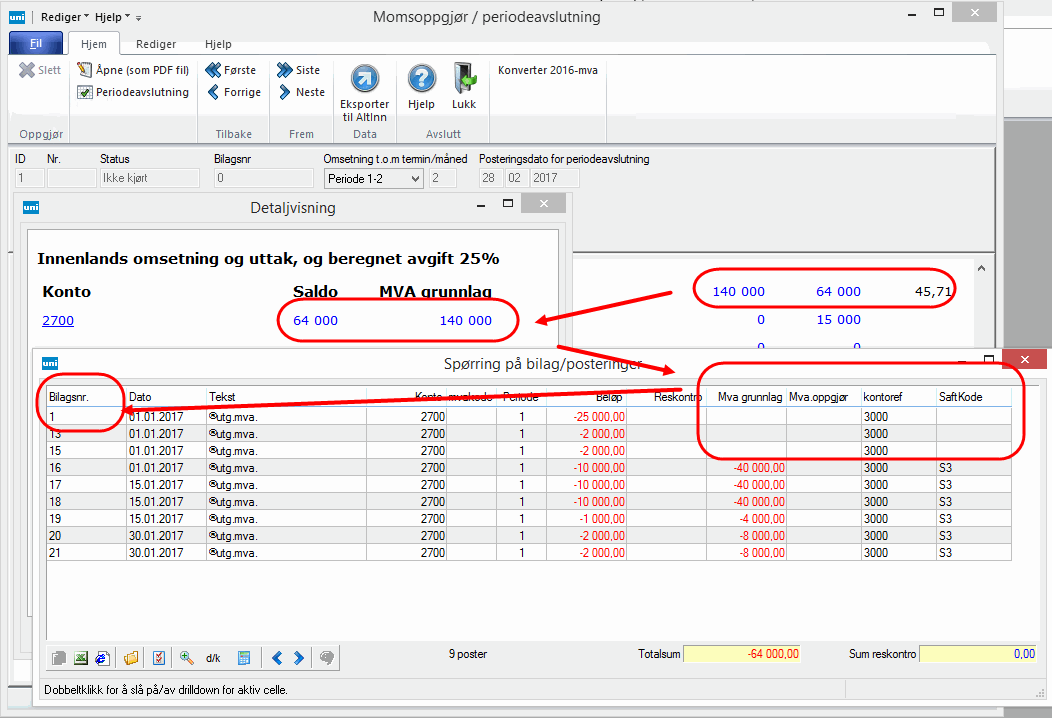Open account 2700 link in Detaljvisning
Screen dimensions: 1052x718
(x=58, y=321)
